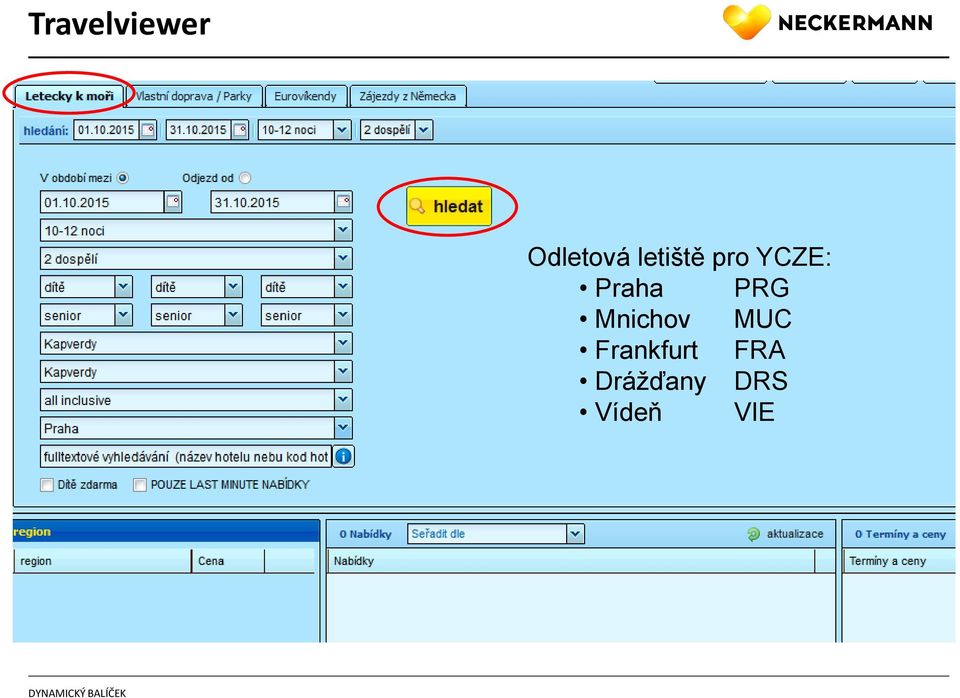Viewport: 960px width, 698px height.
Task: Expand the third 'dítě' dropdown
Action: click(x=343, y=287)
